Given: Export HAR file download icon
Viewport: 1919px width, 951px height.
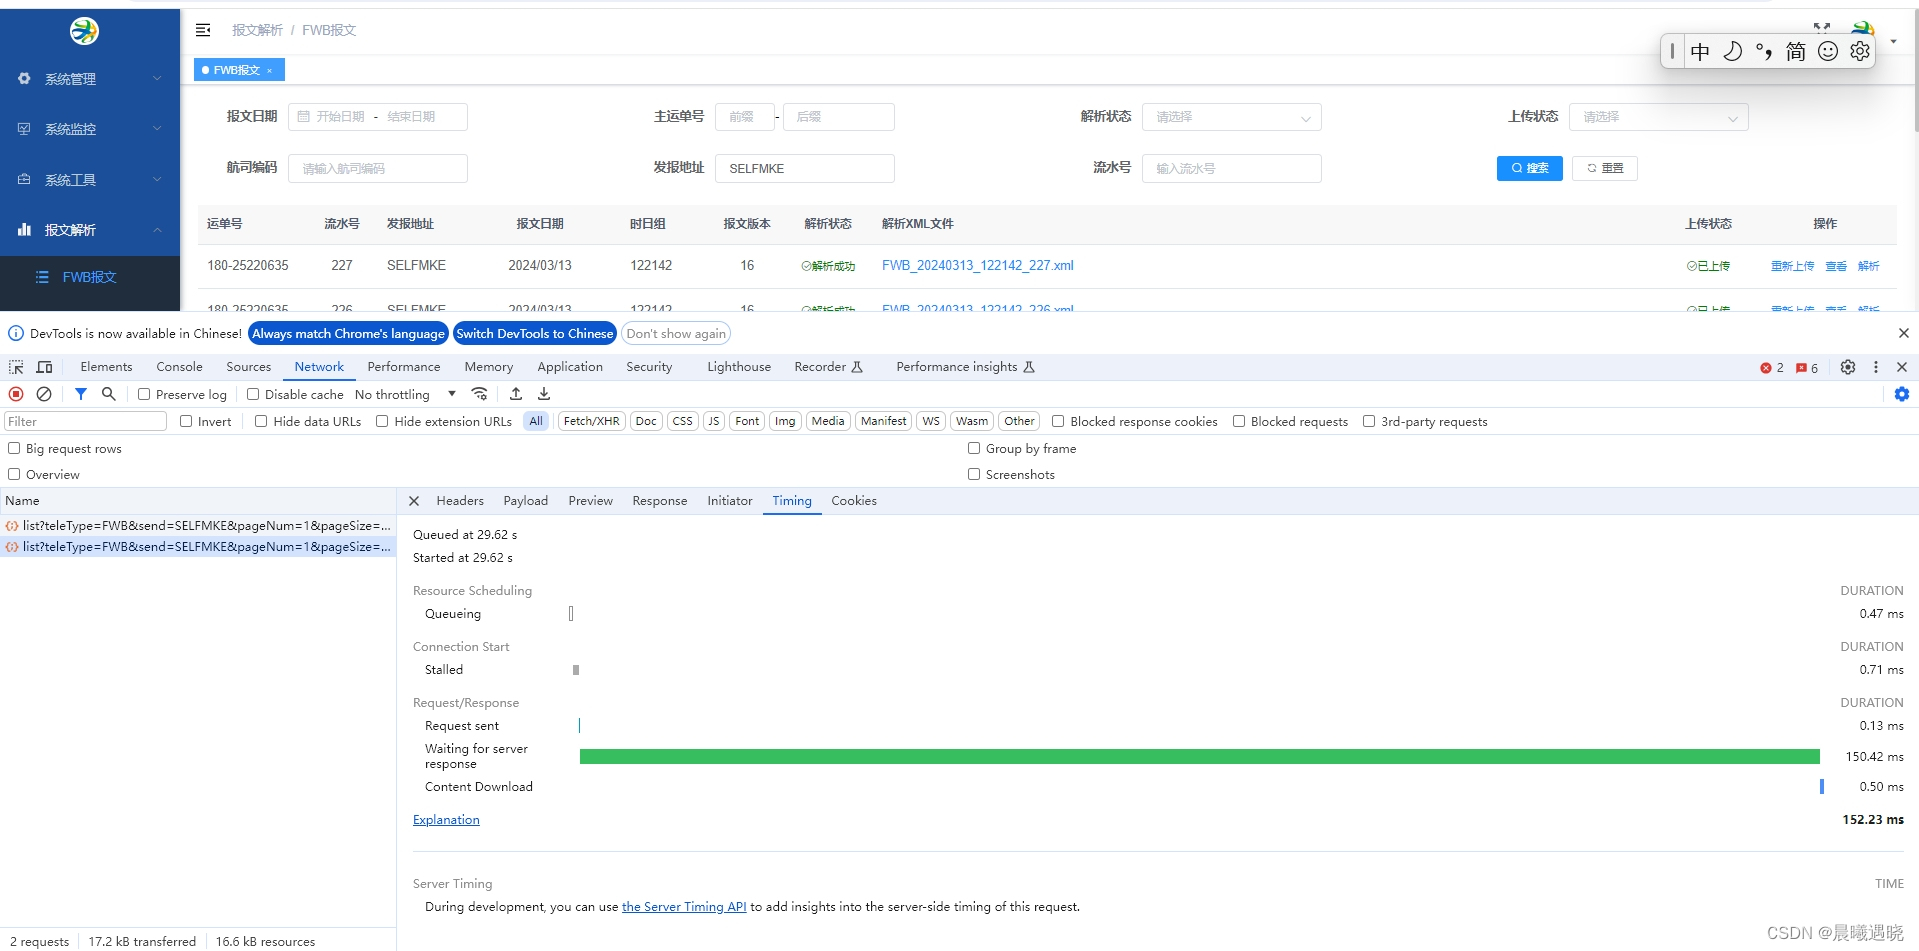Looking at the screenshot, I should pos(544,394).
